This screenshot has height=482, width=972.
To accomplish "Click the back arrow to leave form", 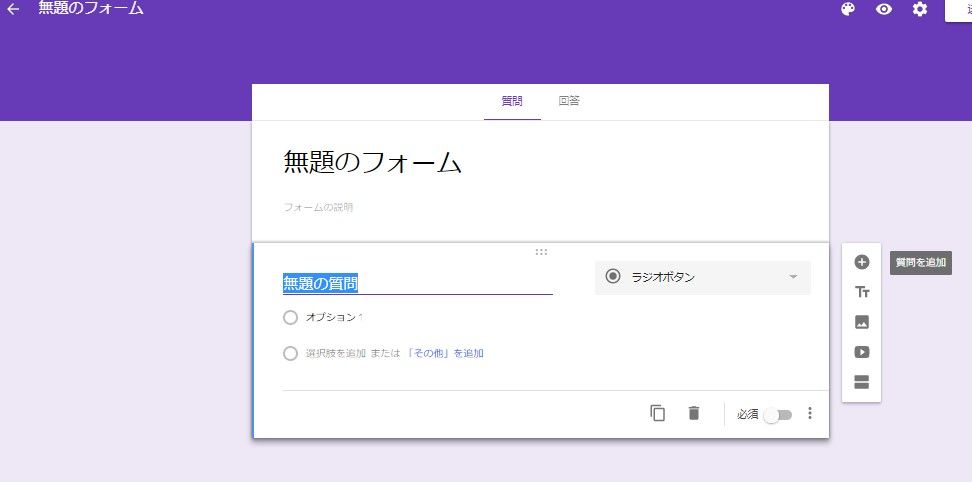I will coord(13,9).
